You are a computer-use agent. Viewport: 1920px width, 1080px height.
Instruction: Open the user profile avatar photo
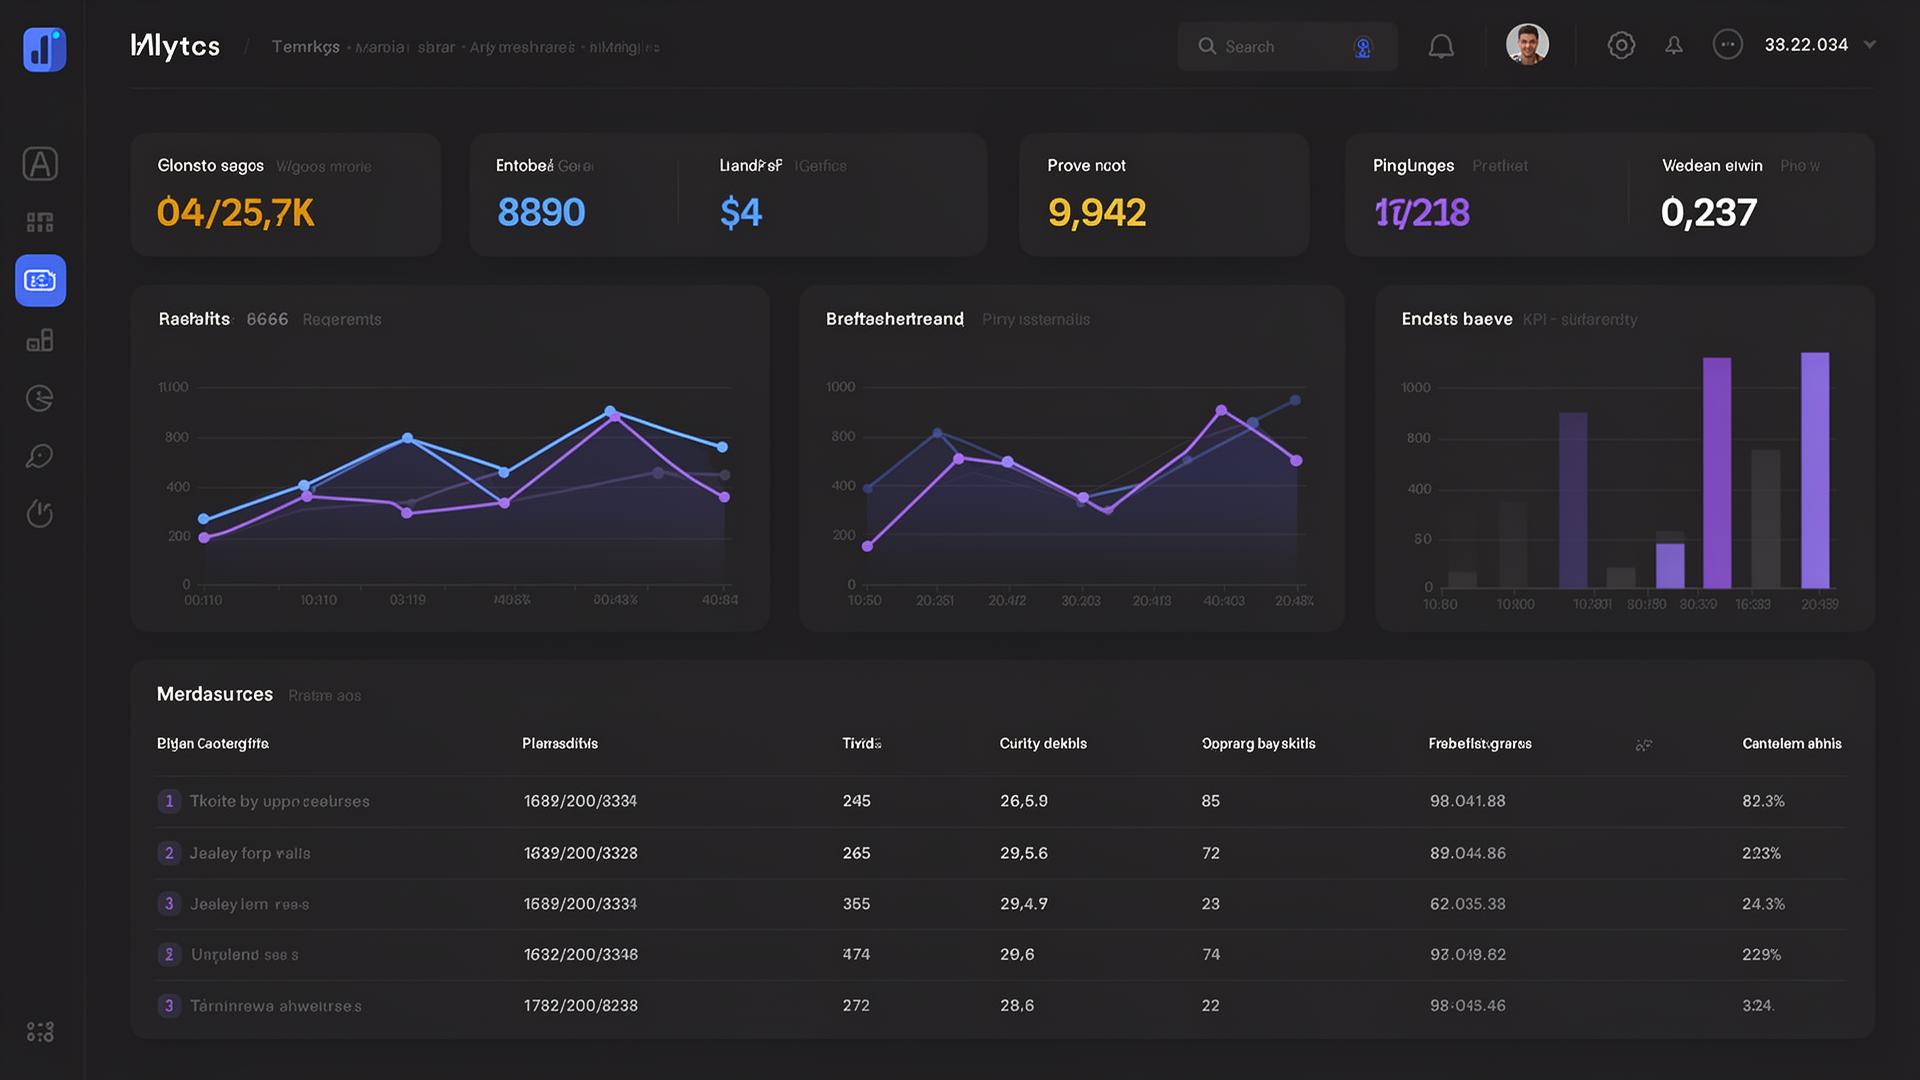tap(1526, 44)
